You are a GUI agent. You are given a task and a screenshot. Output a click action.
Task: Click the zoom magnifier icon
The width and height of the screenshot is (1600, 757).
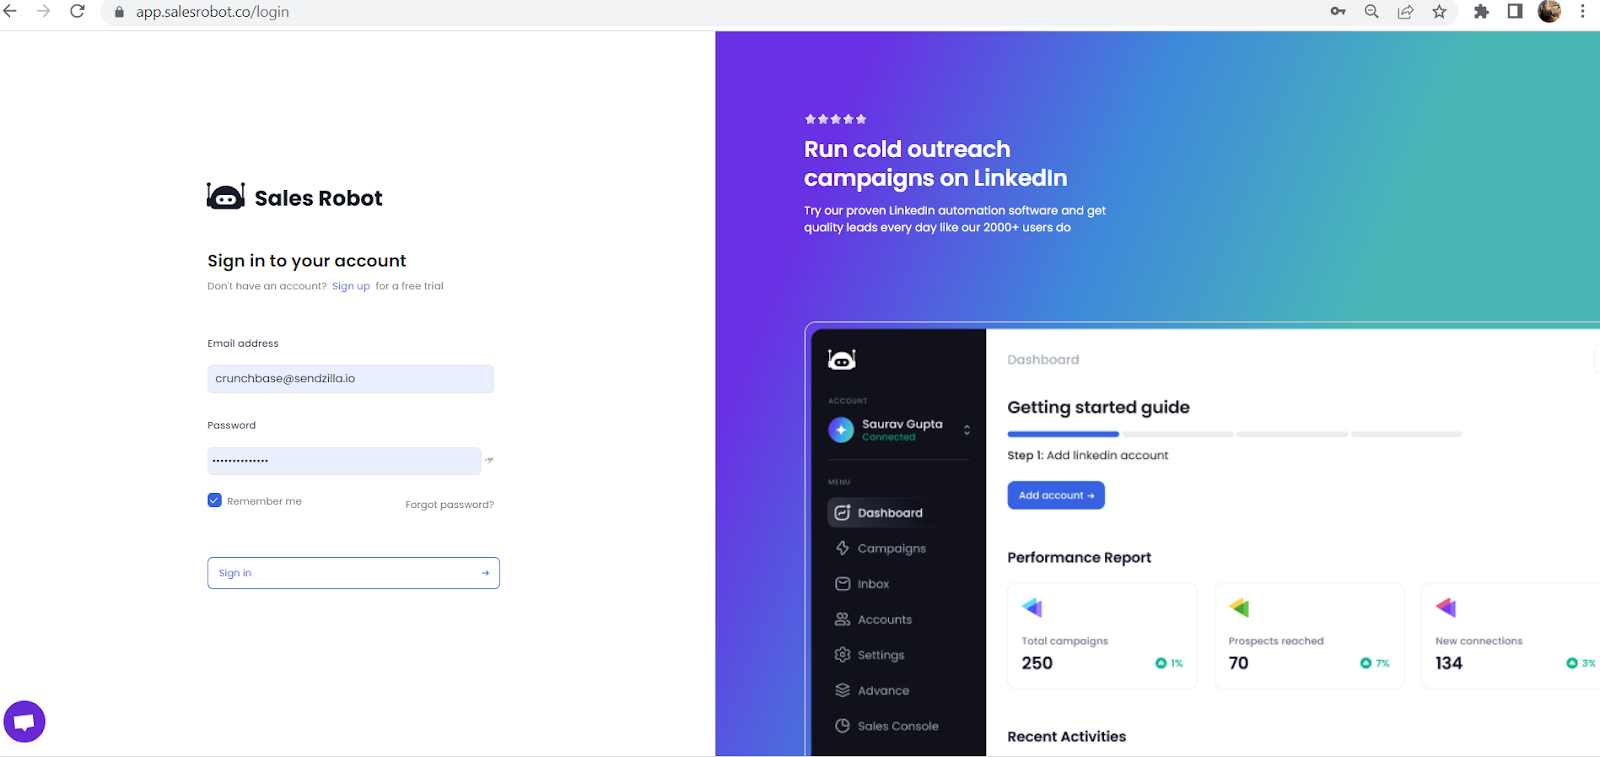click(x=1372, y=12)
